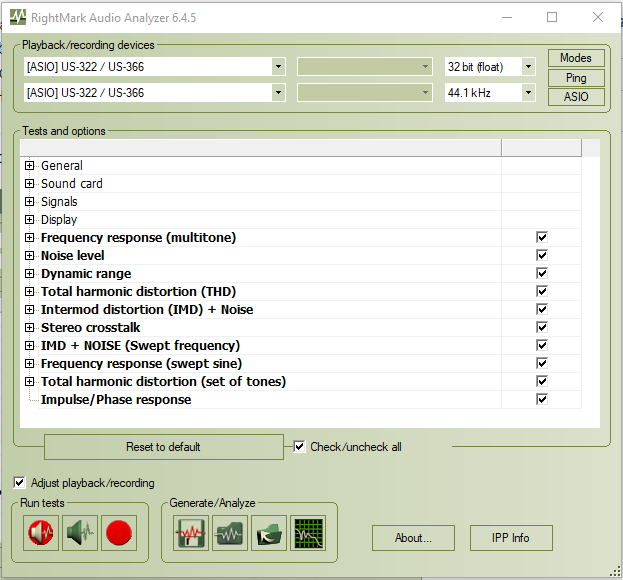Toggle THD (set of tones) checkbox
The image size is (623, 580).
click(x=542, y=381)
